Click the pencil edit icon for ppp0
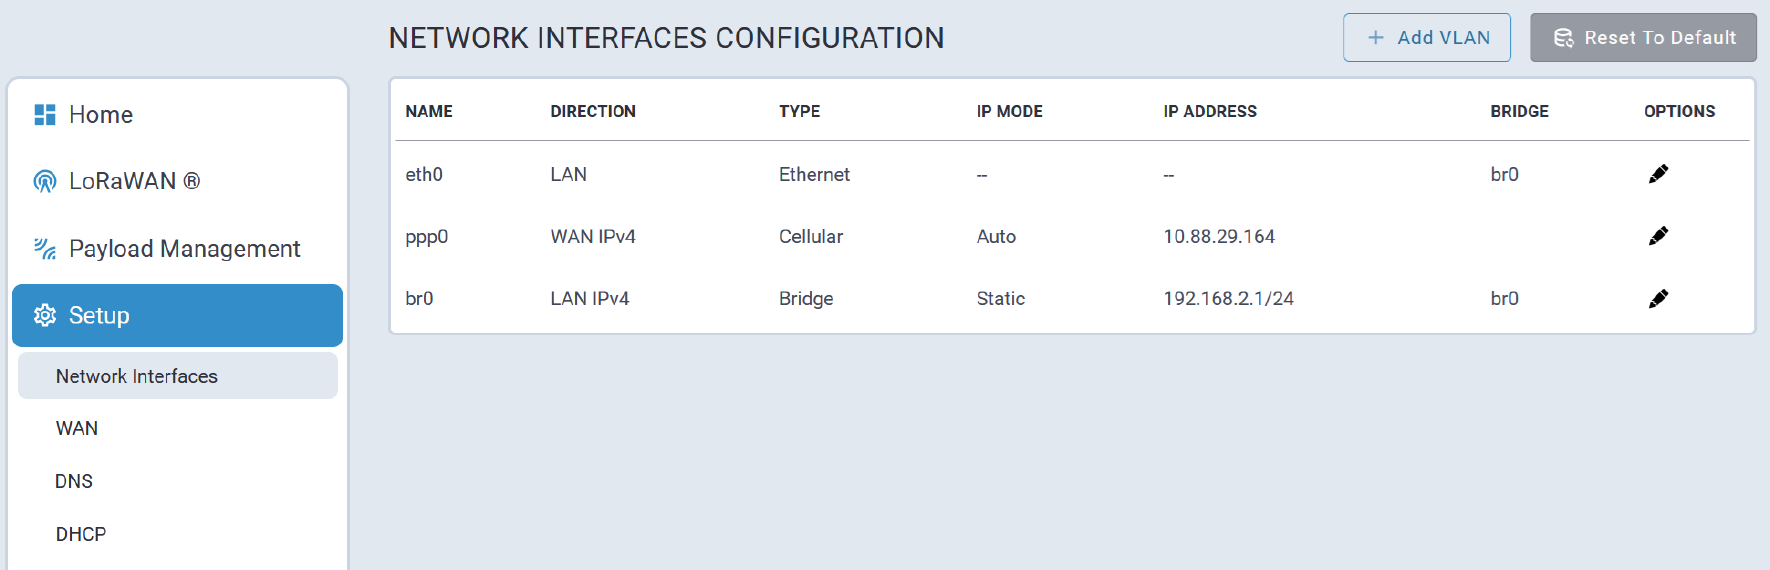 1658,236
